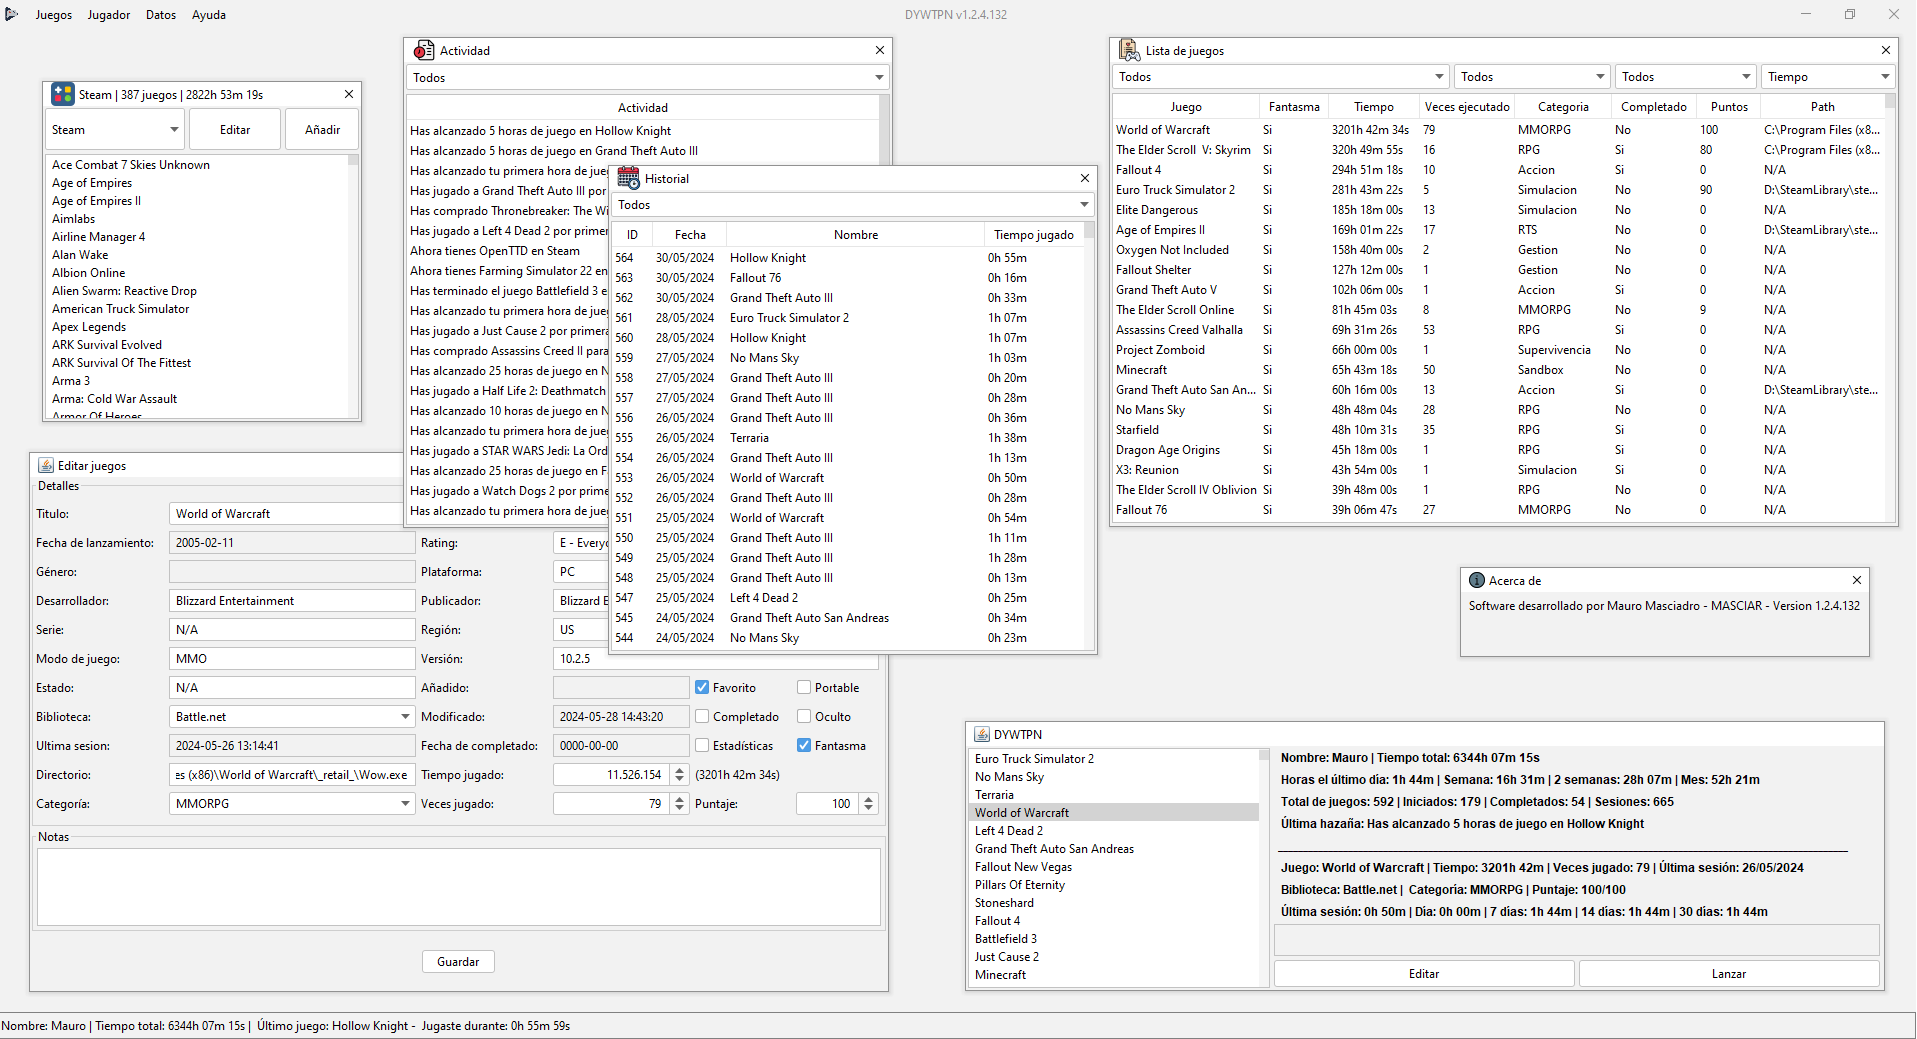Toggle the Portable checkbox
This screenshot has width=1917, height=1039.
click(804, 688)
